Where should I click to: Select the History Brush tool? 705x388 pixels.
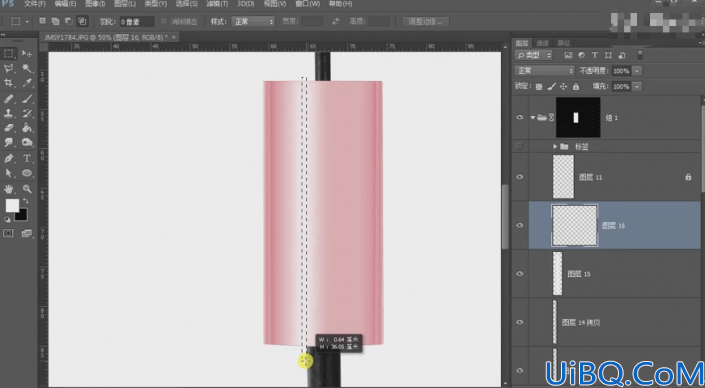pyautogui.click(x=27, y=113)
